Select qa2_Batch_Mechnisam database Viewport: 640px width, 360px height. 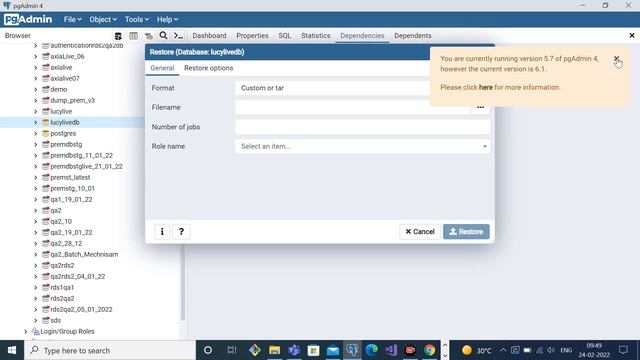[x=84, y=254]
